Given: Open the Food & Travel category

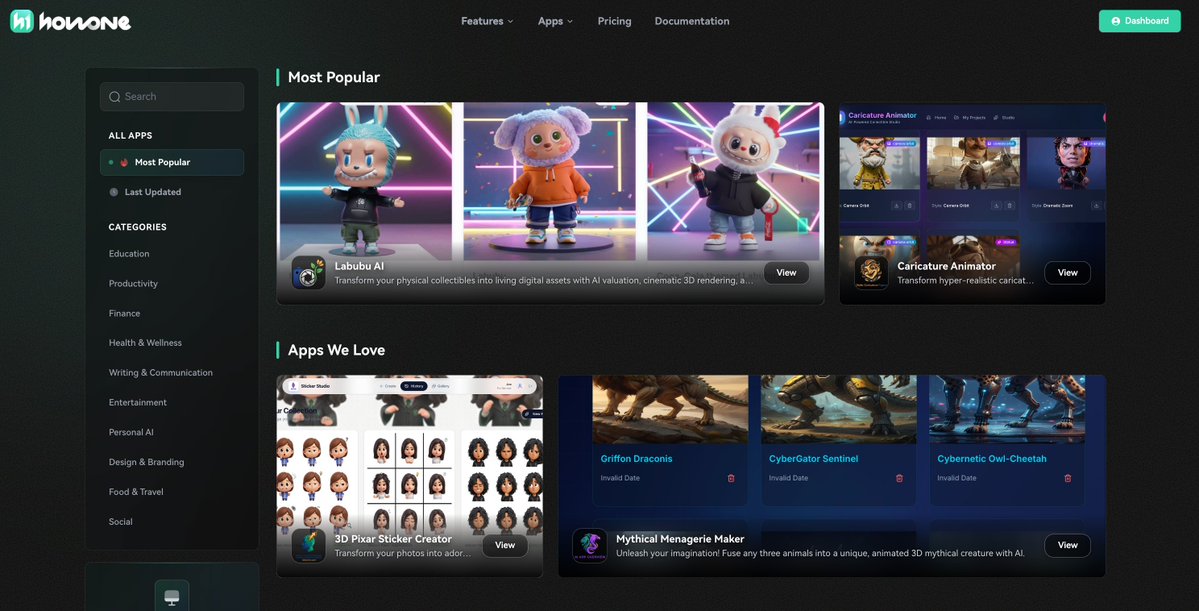Looking at the screenshot, I should coord(136,492).
